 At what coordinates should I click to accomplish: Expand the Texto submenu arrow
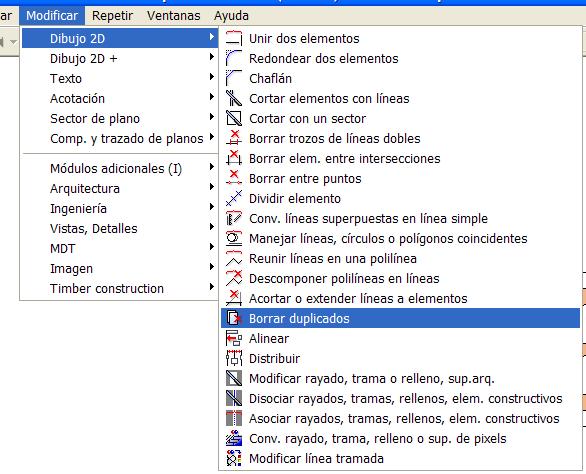(x=212, y=77)
